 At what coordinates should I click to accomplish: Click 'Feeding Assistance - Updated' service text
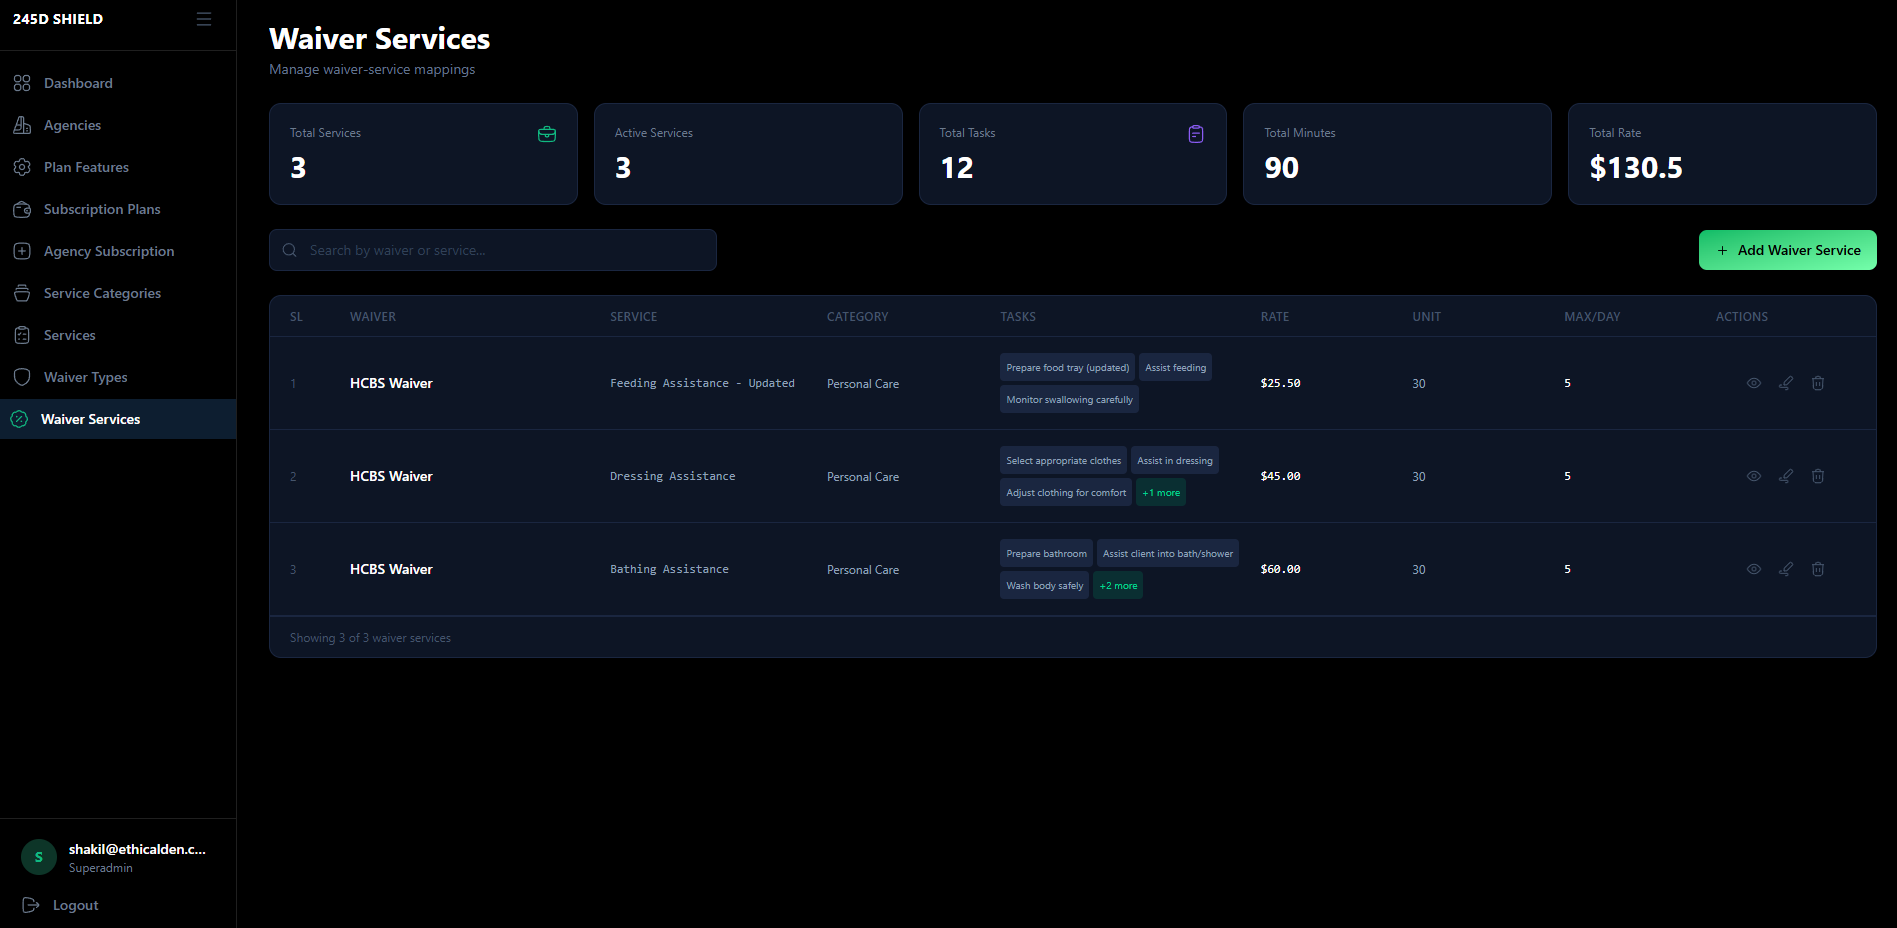[x=702, y=383]
